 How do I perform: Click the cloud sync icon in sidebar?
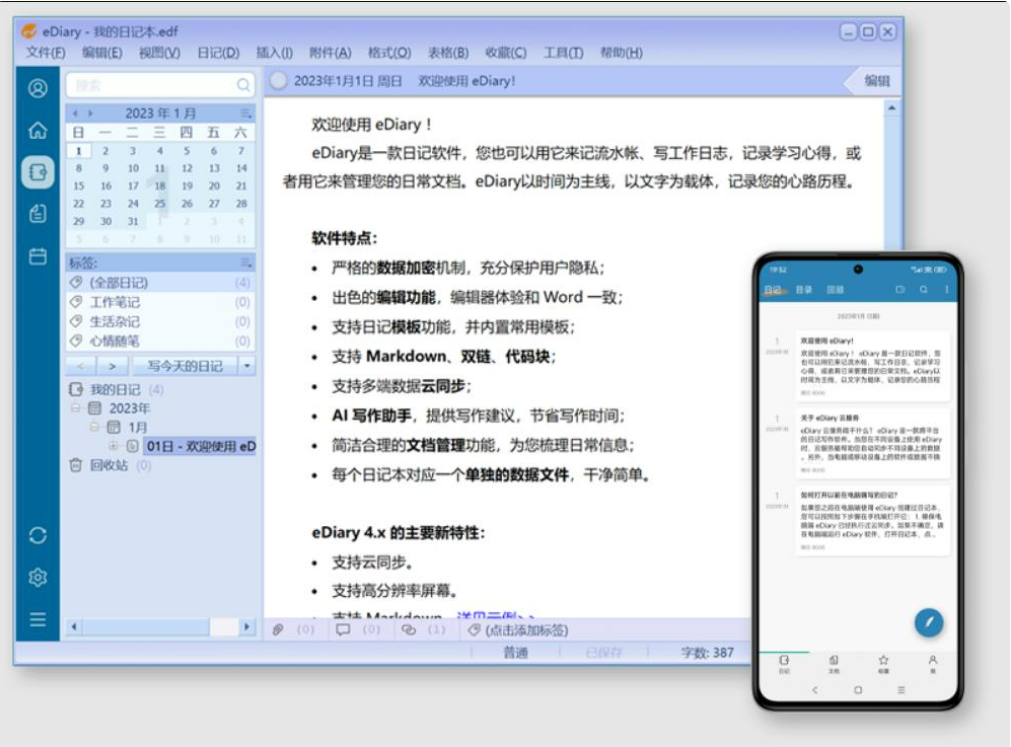37,536
